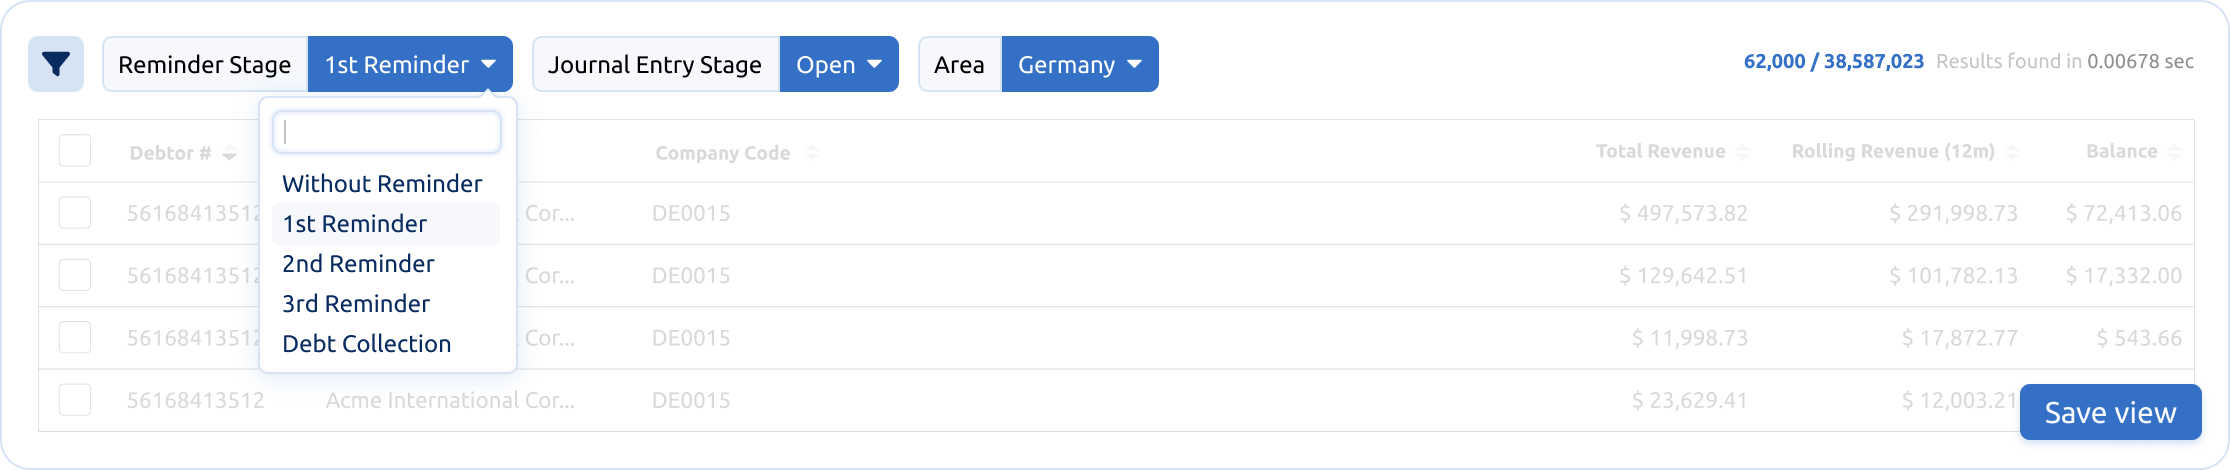2230x470 pixels.
Task: Sort by Total Revenue column arrows
Action: point(1743,152)
